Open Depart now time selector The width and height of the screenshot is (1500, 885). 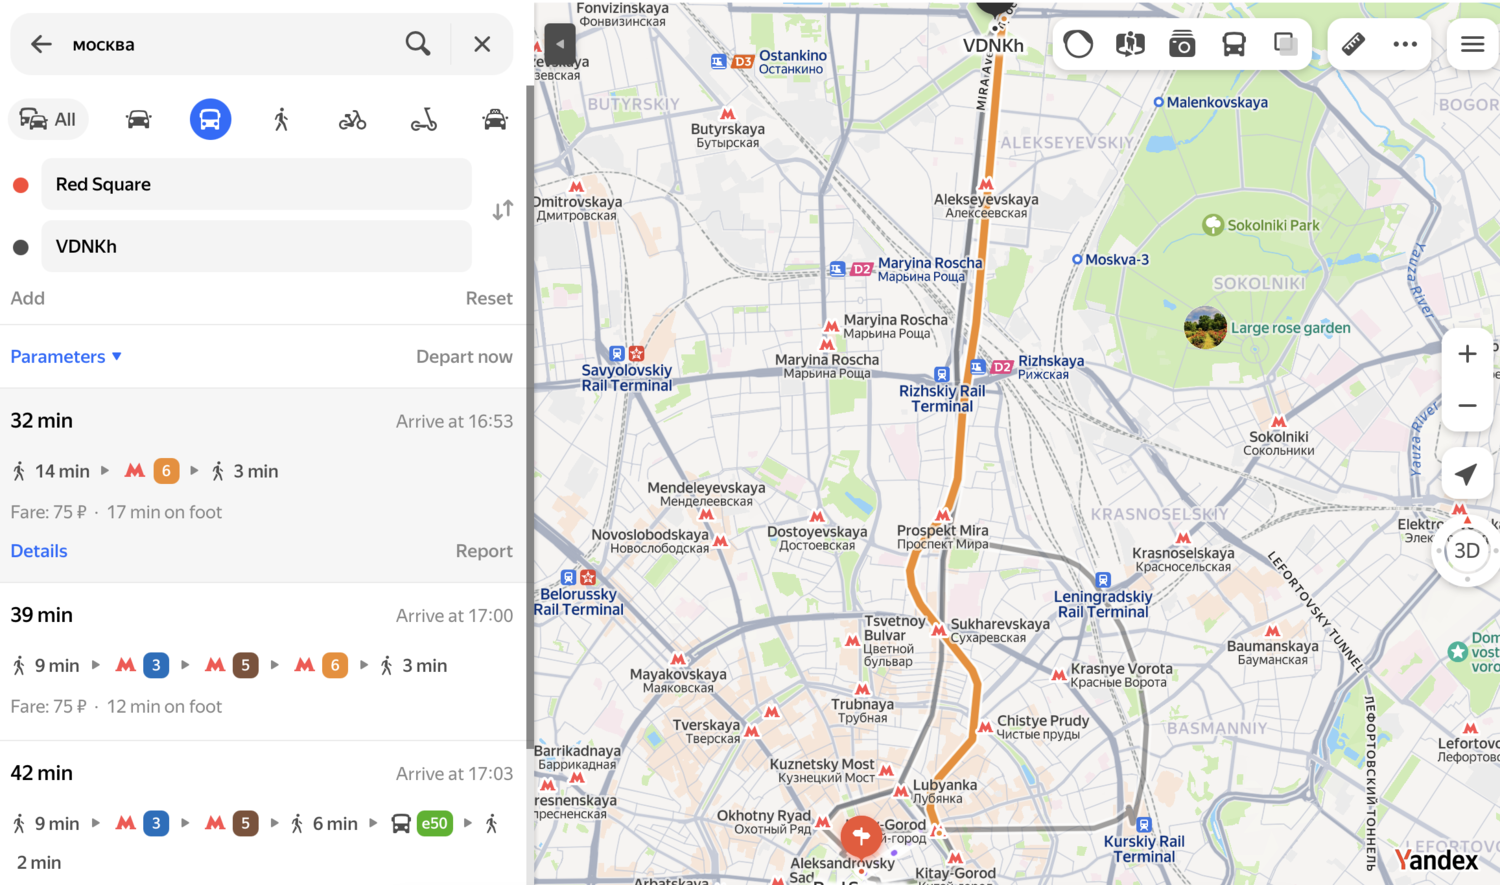tap(464, 357)
